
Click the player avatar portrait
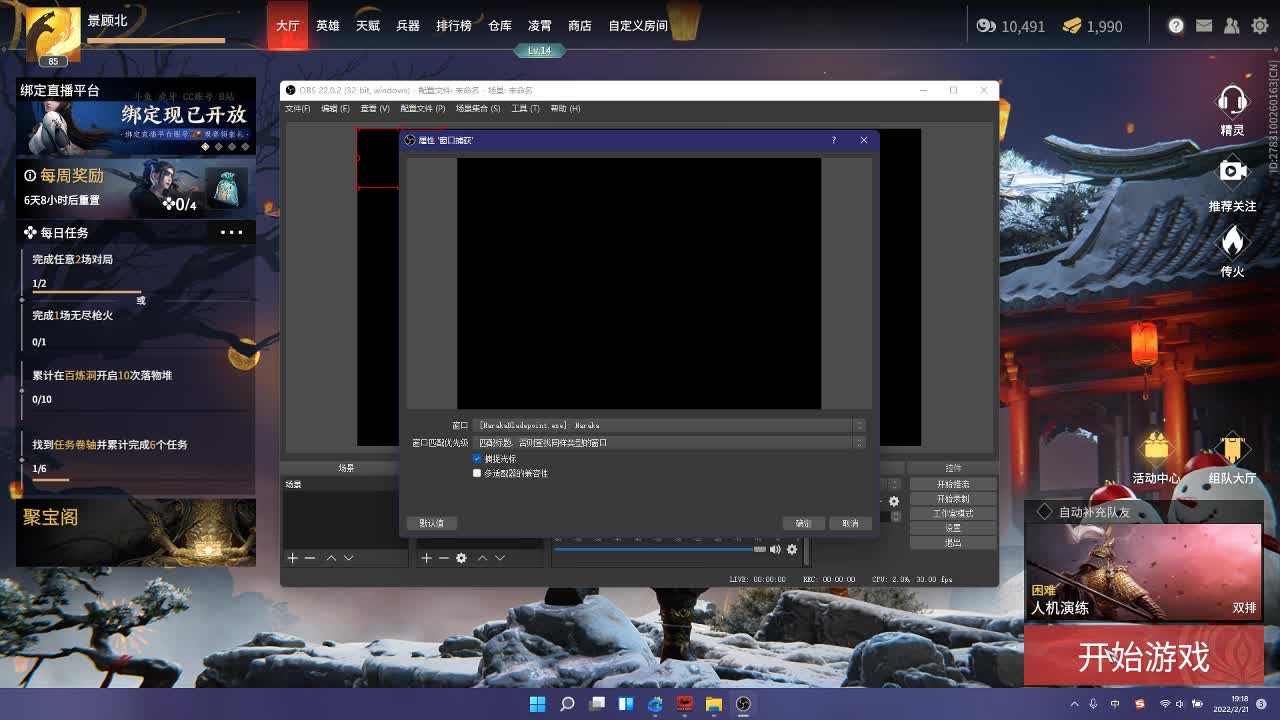pos(53,35)
